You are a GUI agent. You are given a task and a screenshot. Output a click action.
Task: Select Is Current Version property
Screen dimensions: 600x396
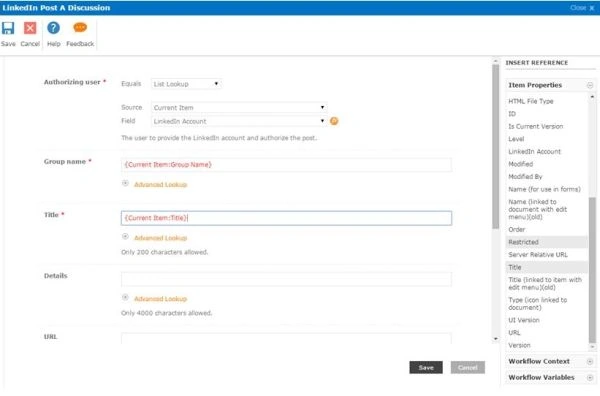[x=536, y=126]
